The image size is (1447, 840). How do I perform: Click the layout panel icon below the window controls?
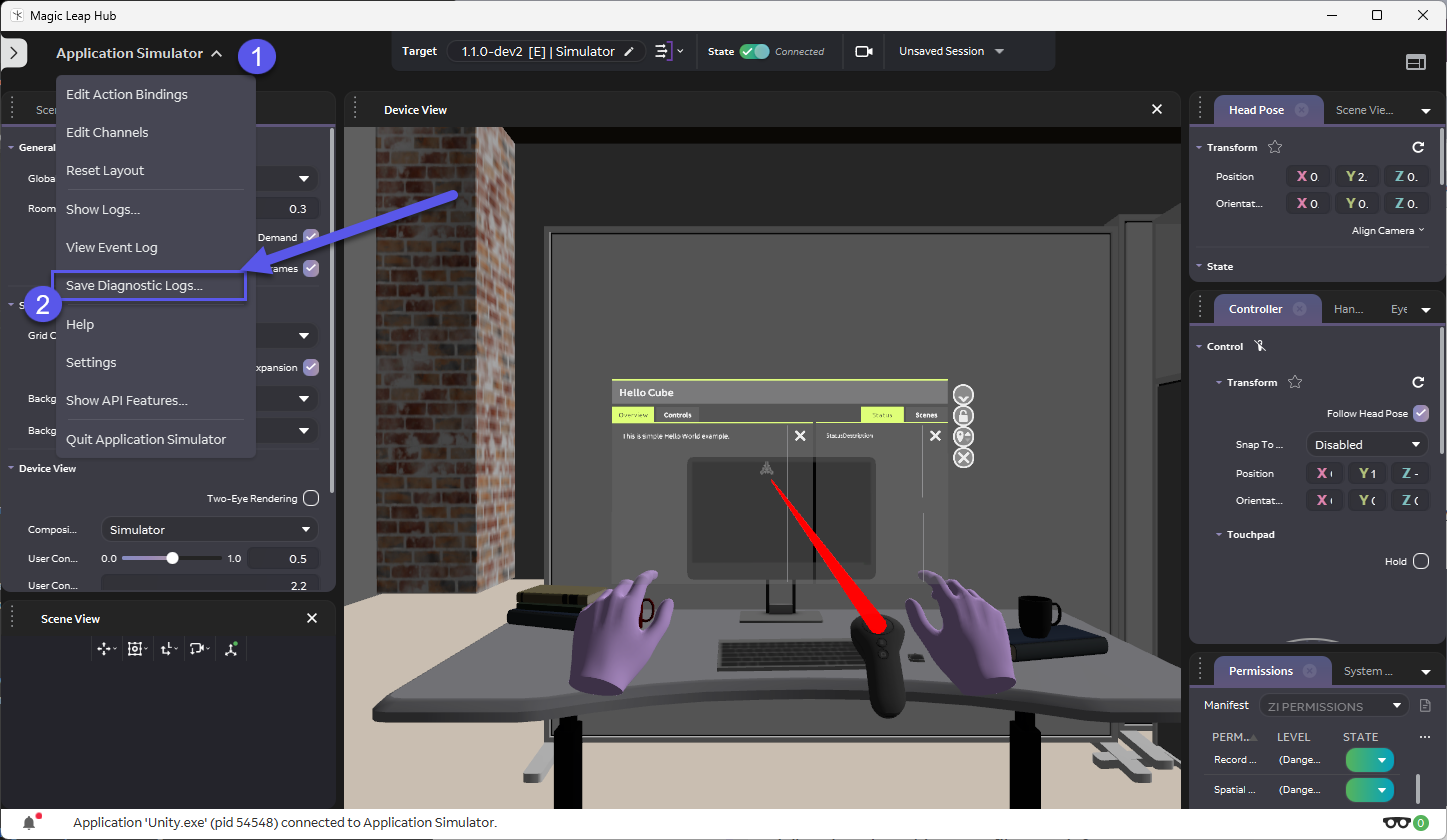coord(1416,62)
